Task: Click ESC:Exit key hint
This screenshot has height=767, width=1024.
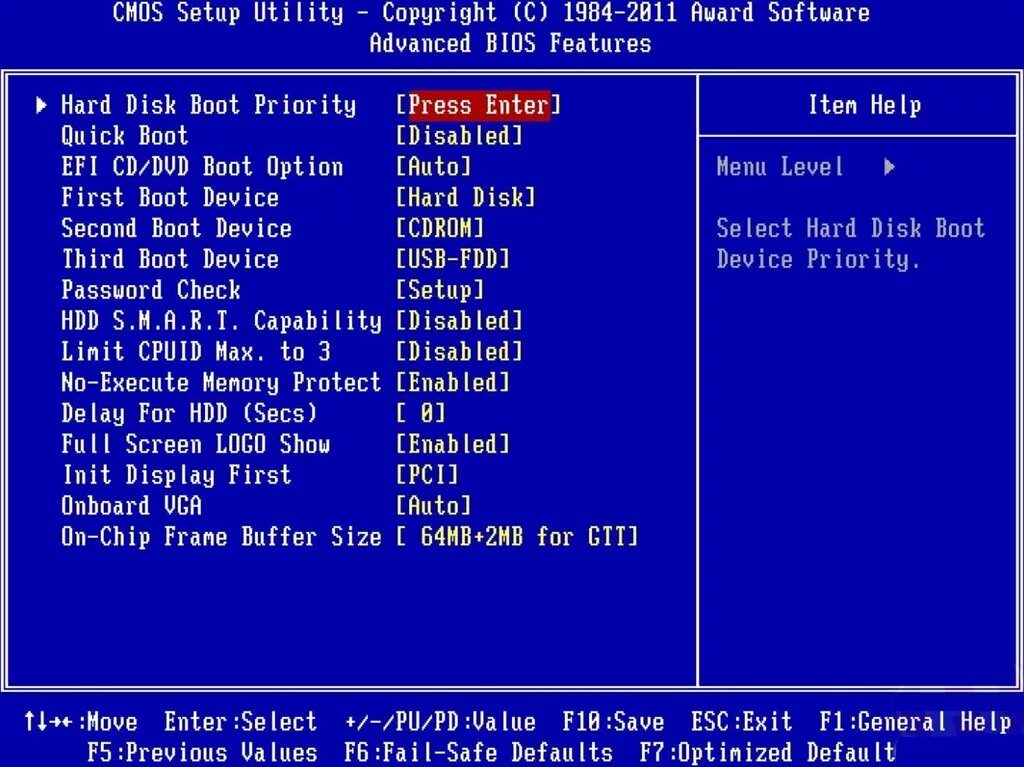Action: [741, 722]
